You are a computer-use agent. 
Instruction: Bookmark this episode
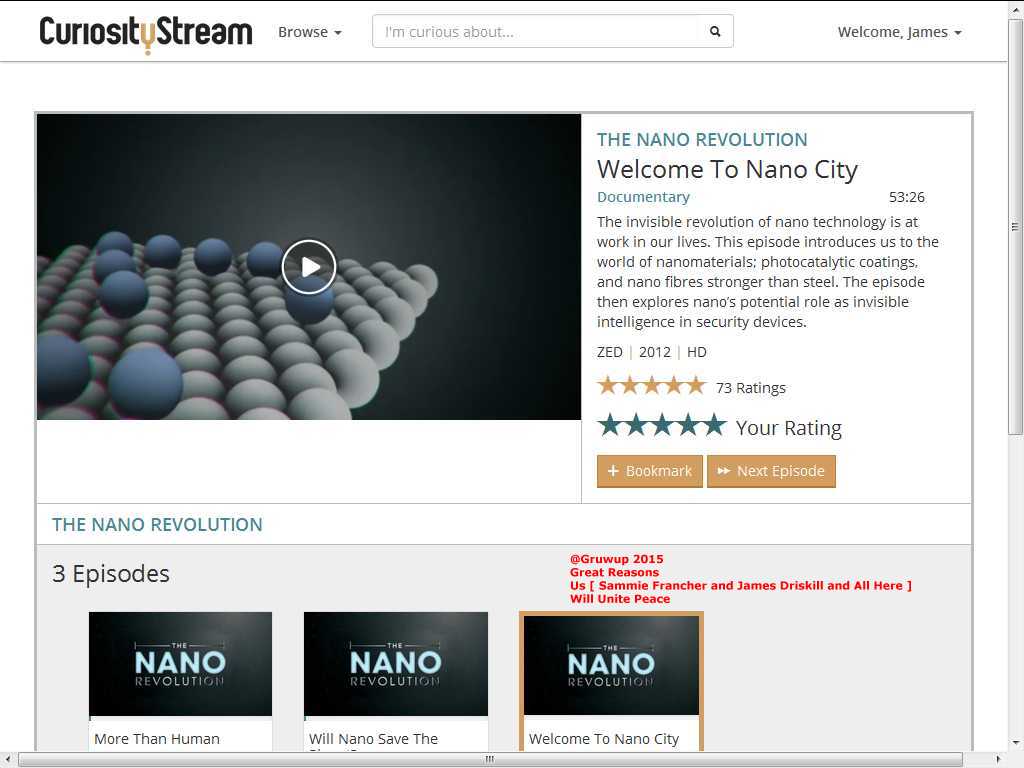pos(650,471)
